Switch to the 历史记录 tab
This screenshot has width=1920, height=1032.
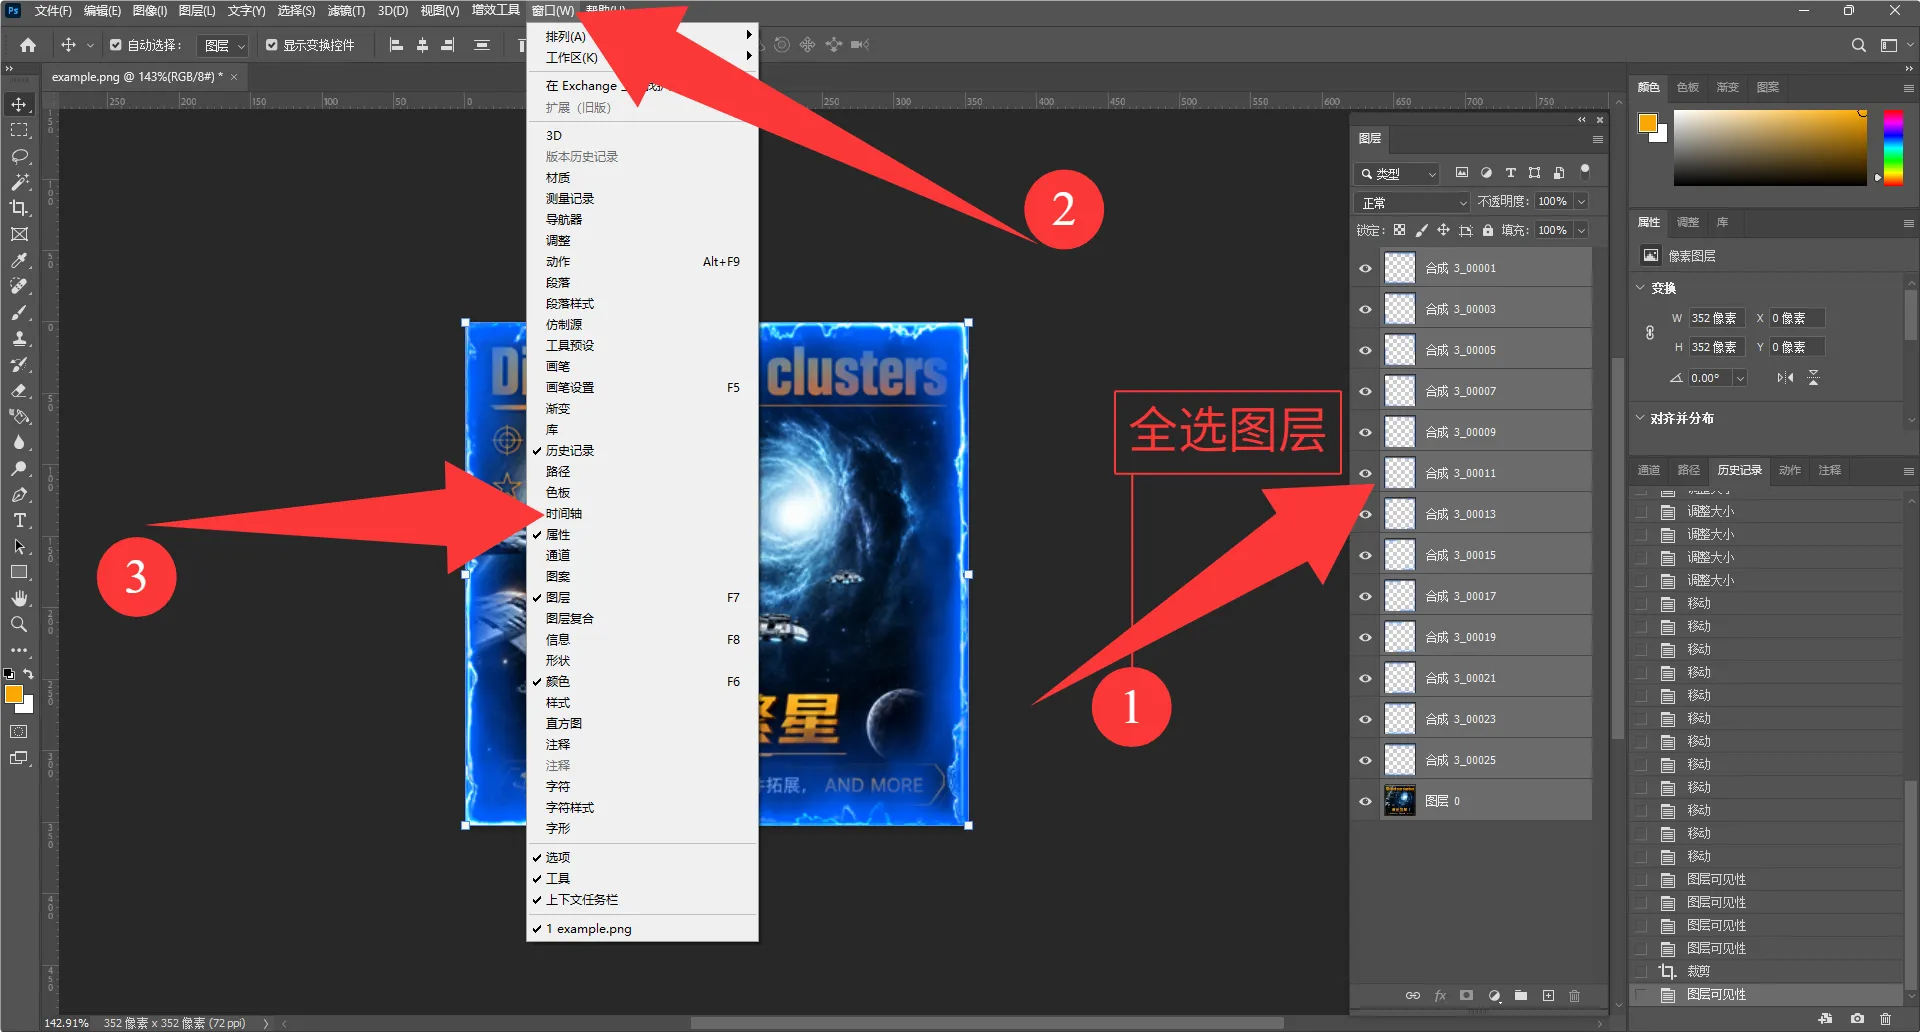tap(1739, 470)
